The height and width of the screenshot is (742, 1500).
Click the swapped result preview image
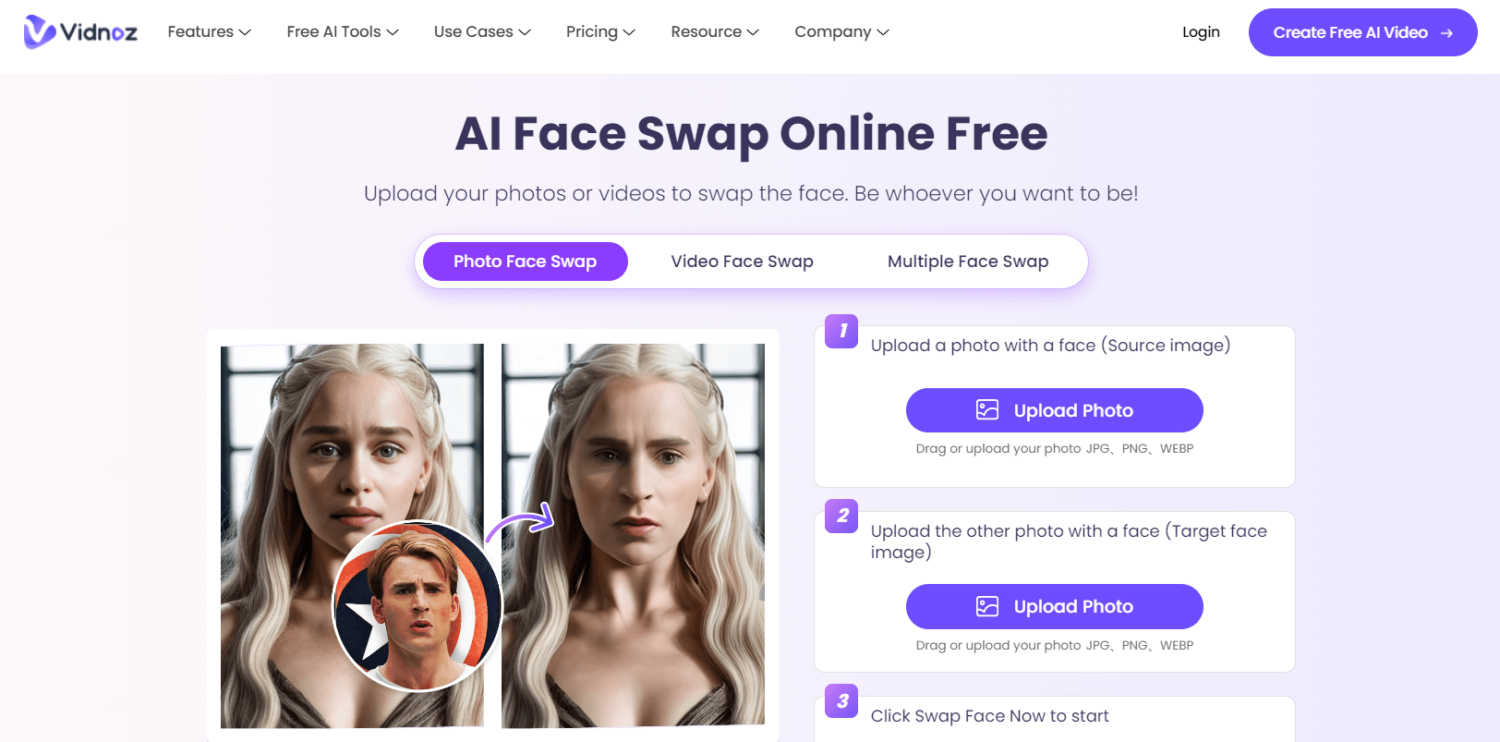[x=633, y=536]
